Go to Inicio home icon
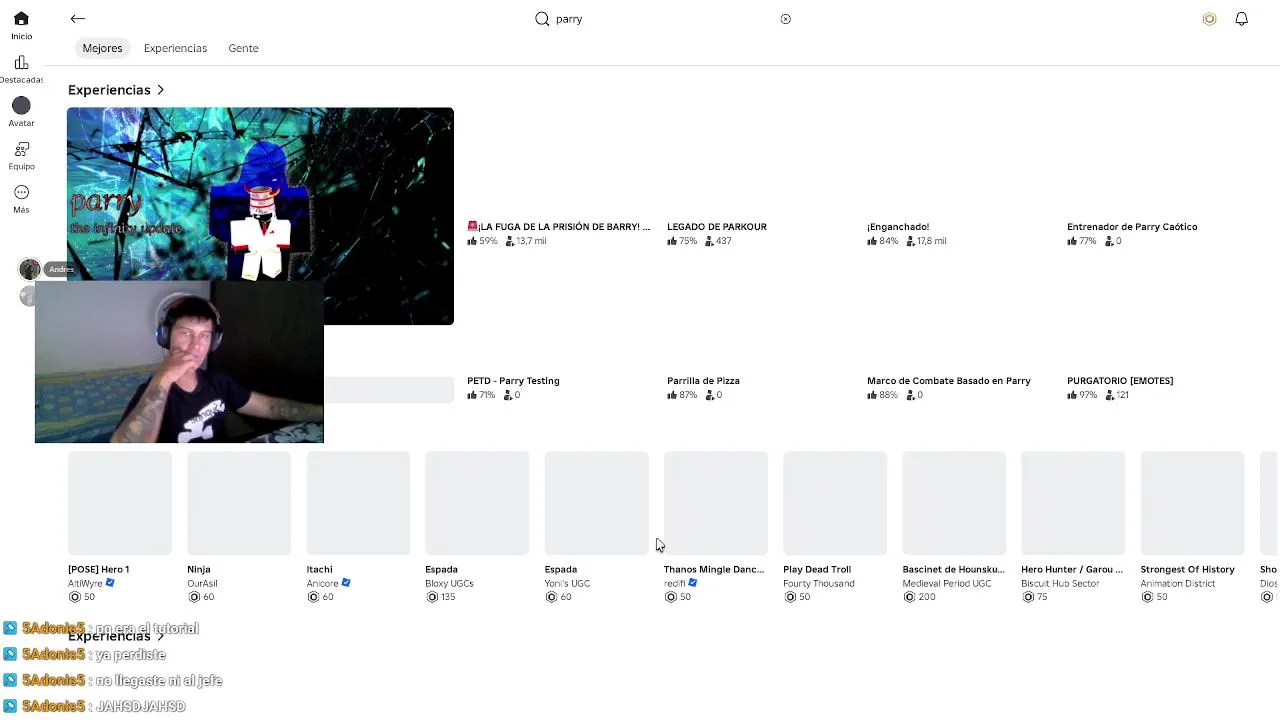Image resolution: width=1280 pixels, height=720 pixels. pyautogui.click(x=21, y=19)
